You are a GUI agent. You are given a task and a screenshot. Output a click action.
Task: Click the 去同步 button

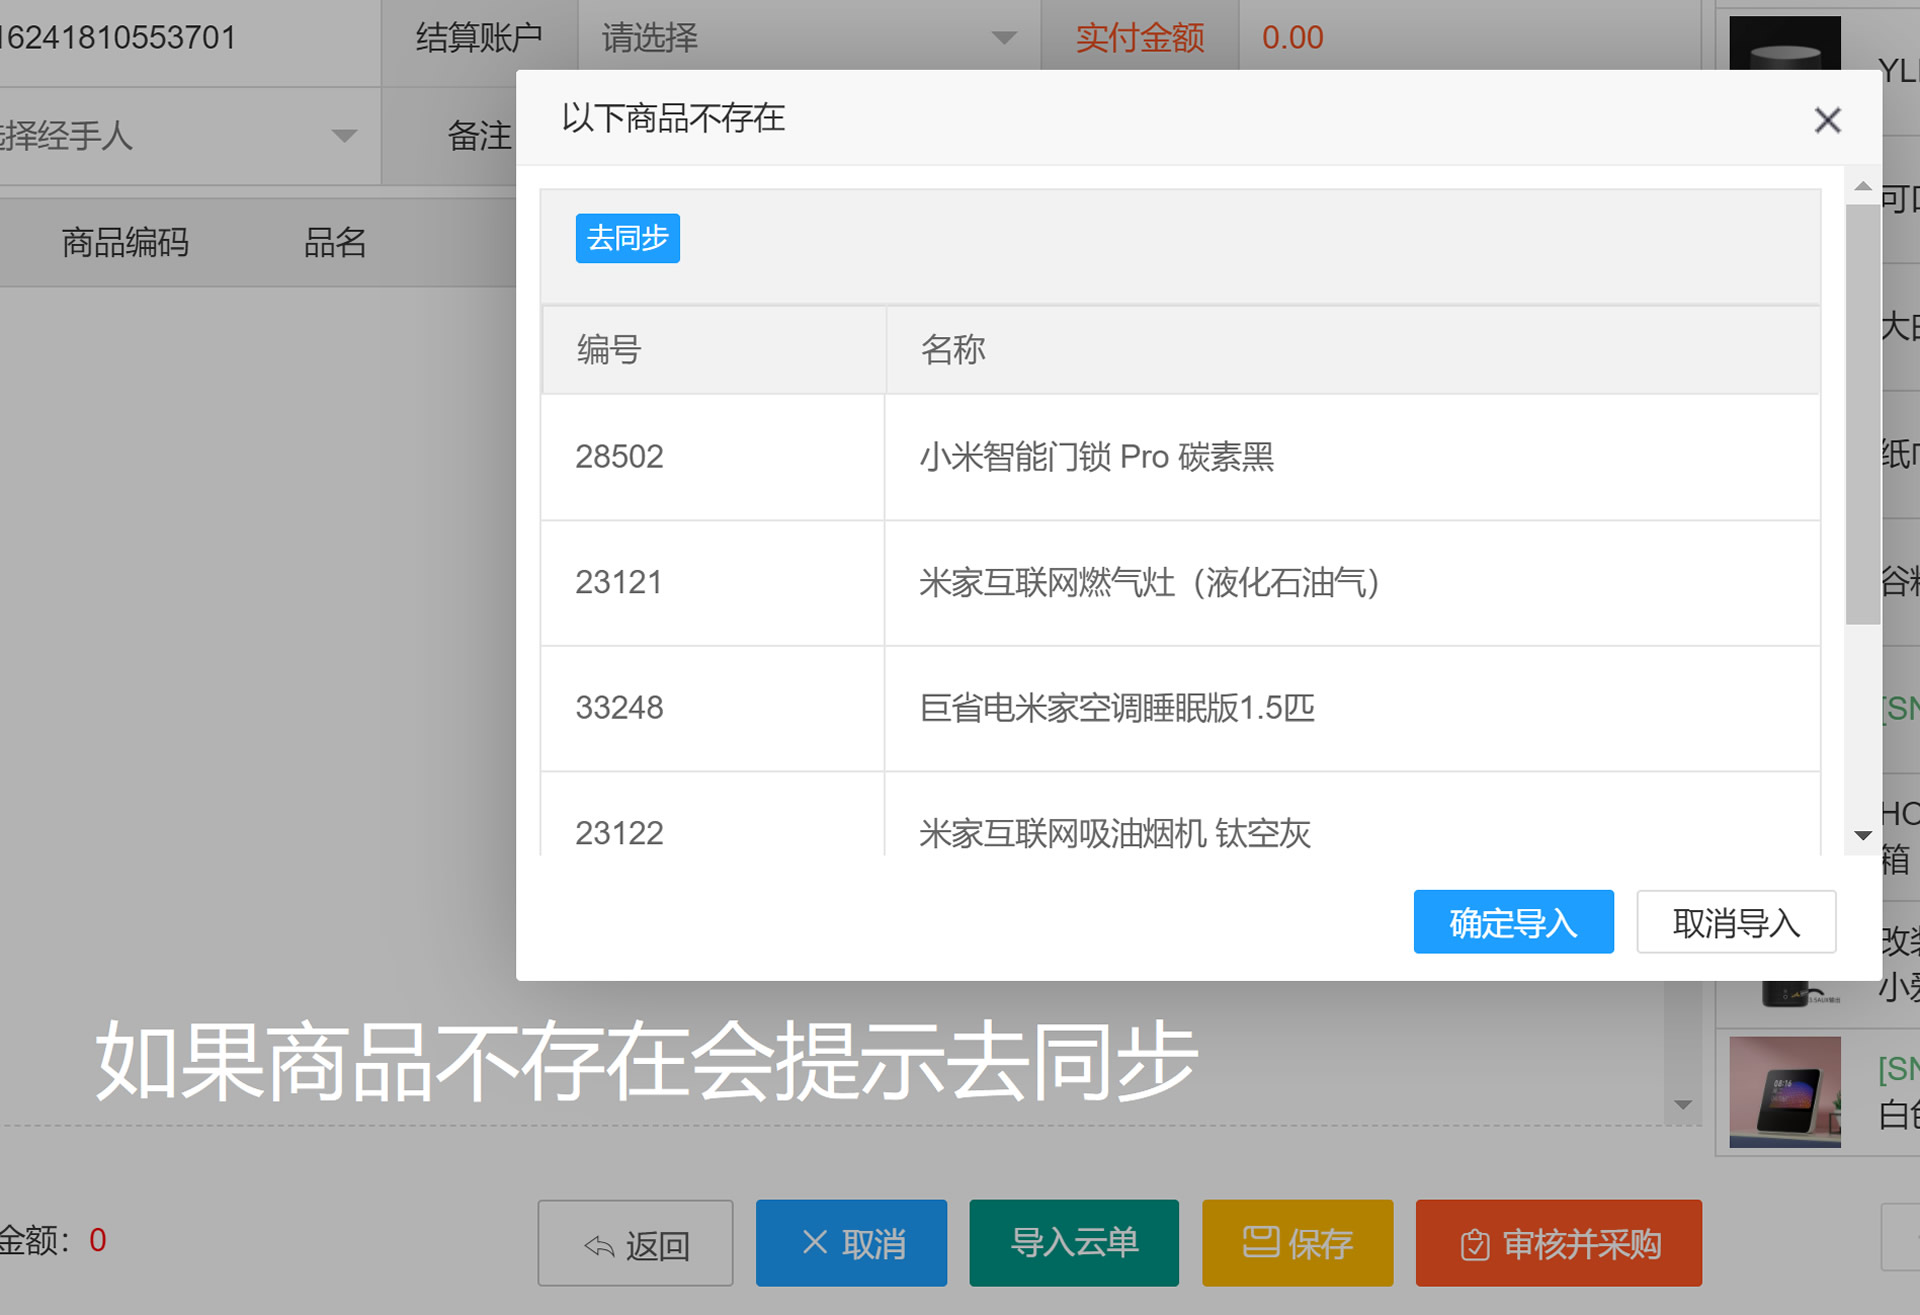click(627, 238)
